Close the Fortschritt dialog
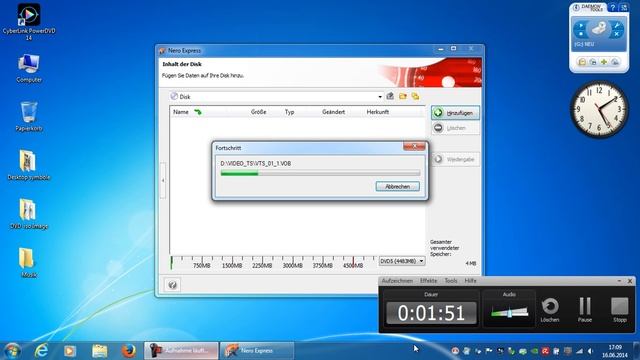 (414, 147)
